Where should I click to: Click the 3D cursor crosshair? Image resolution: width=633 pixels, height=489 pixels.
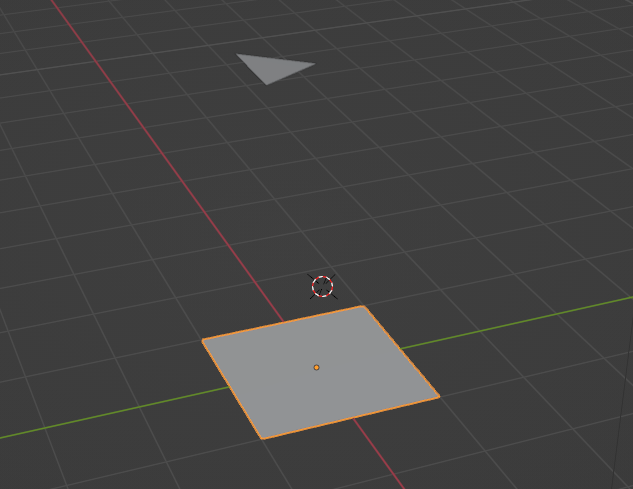click(x=323, y=286)
